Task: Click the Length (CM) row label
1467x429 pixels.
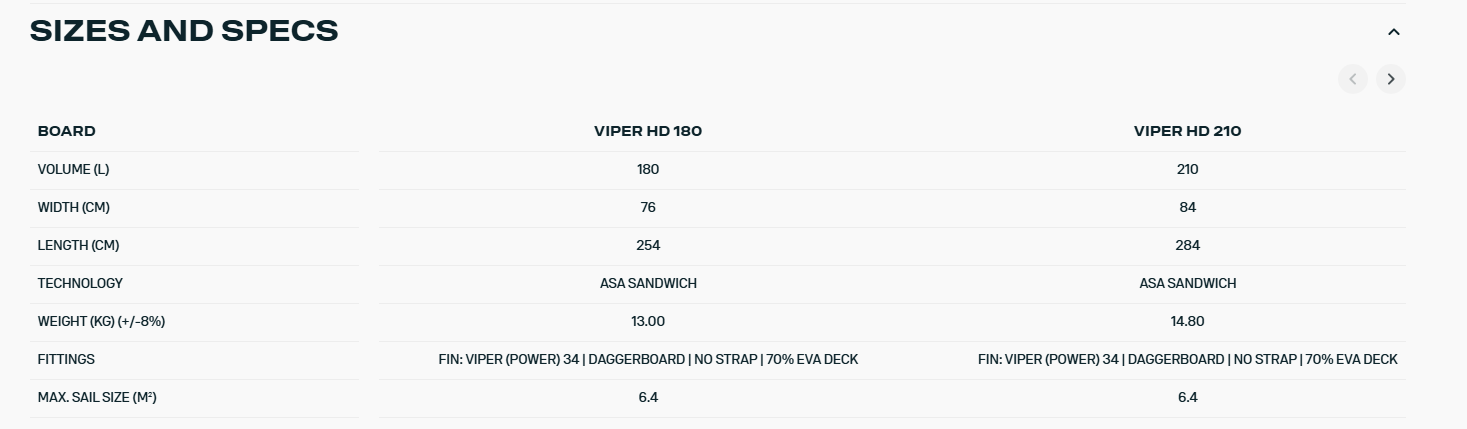Action: click(x=78, y=245)
